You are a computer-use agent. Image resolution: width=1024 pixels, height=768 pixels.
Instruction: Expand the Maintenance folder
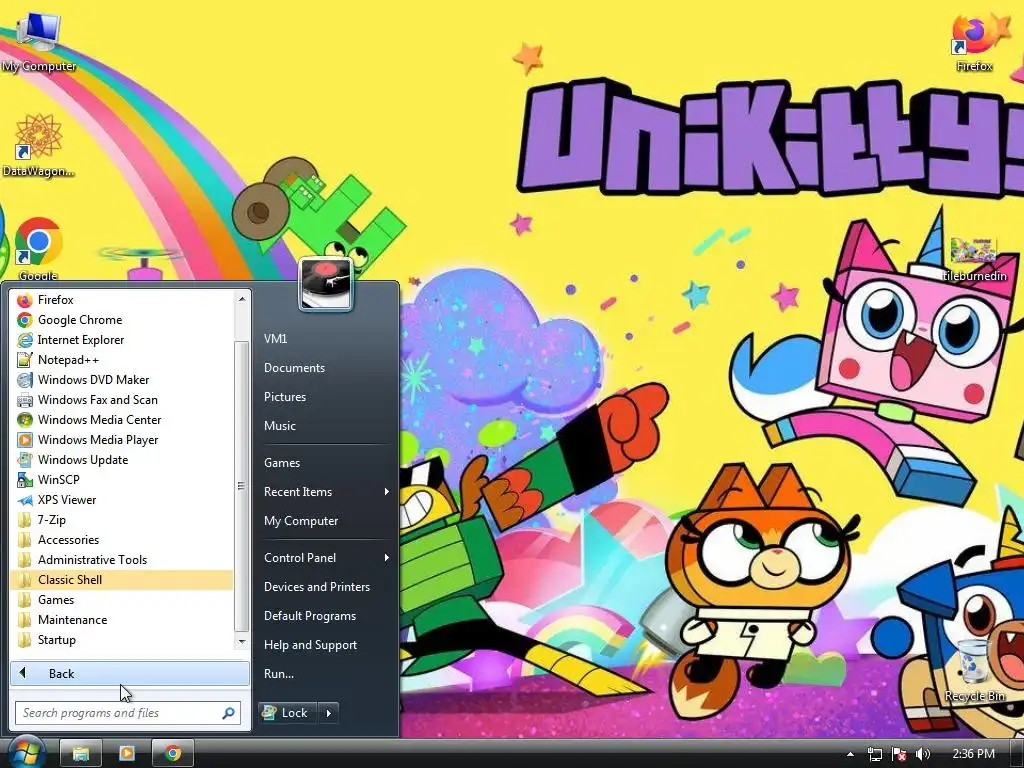click(x=122, y=620)
